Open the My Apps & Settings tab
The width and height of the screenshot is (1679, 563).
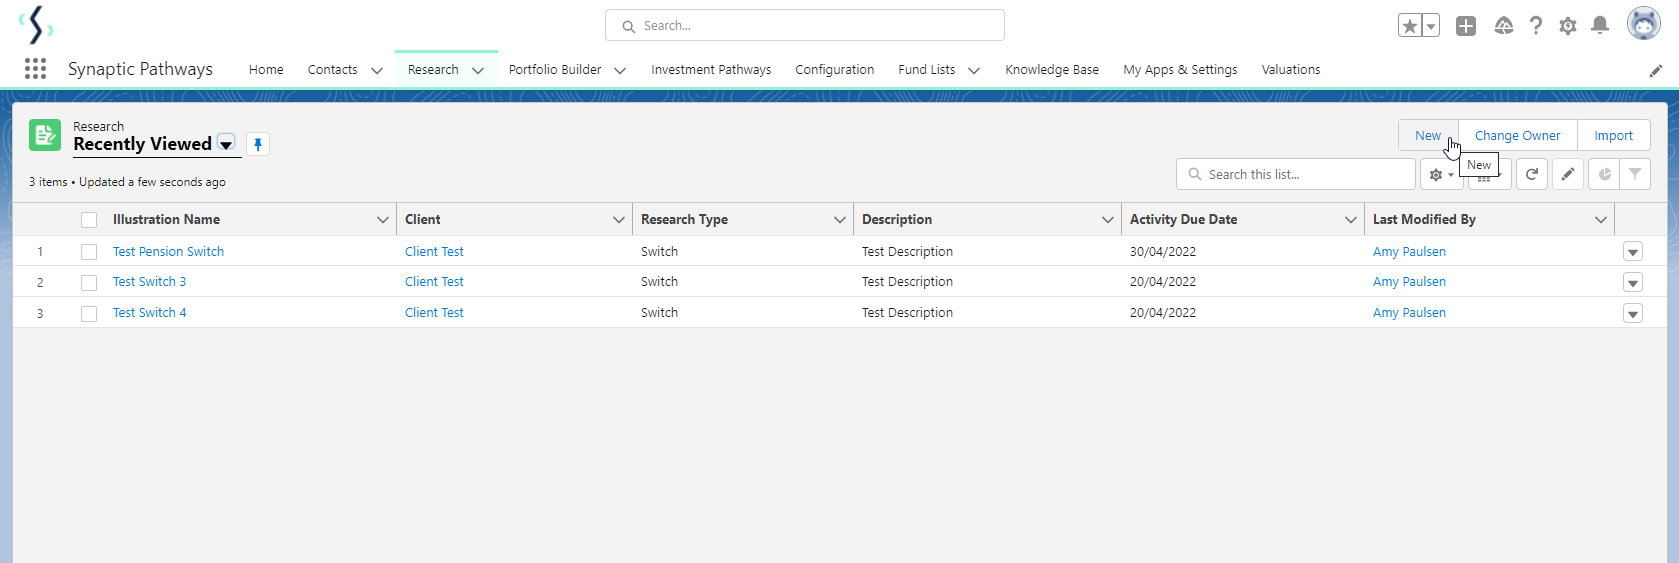[1180, 70]
